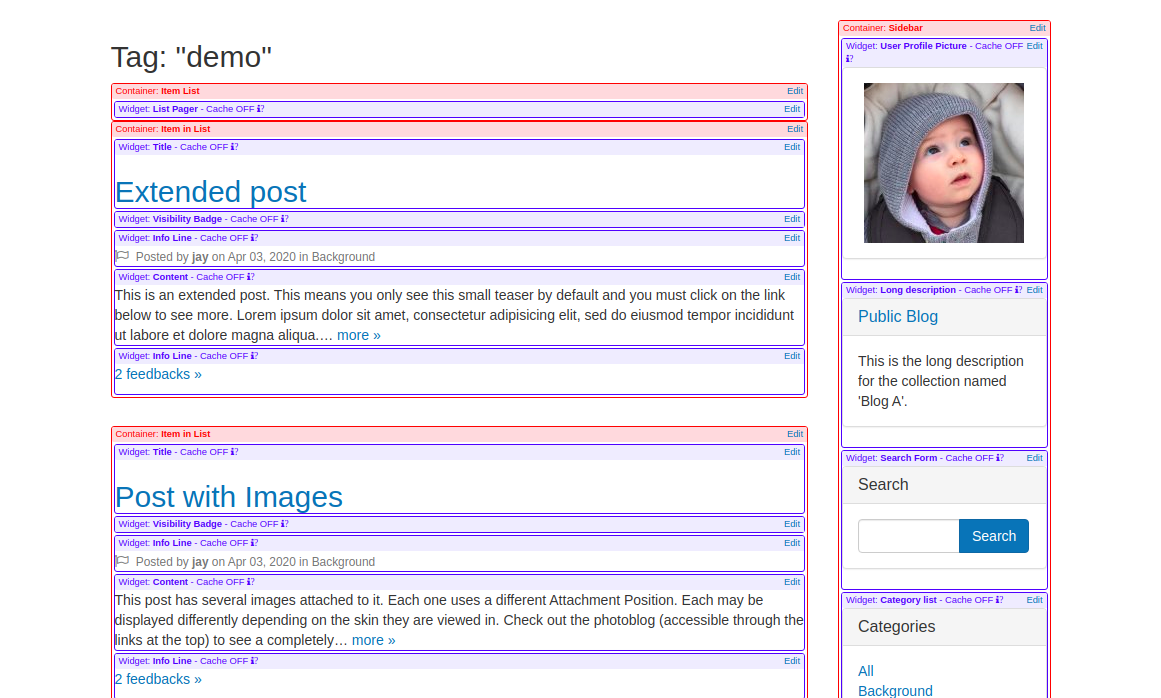Click the 'Item List' container name
The width and height of the screenshot is (1161, 698).
(x=181, y=91)
